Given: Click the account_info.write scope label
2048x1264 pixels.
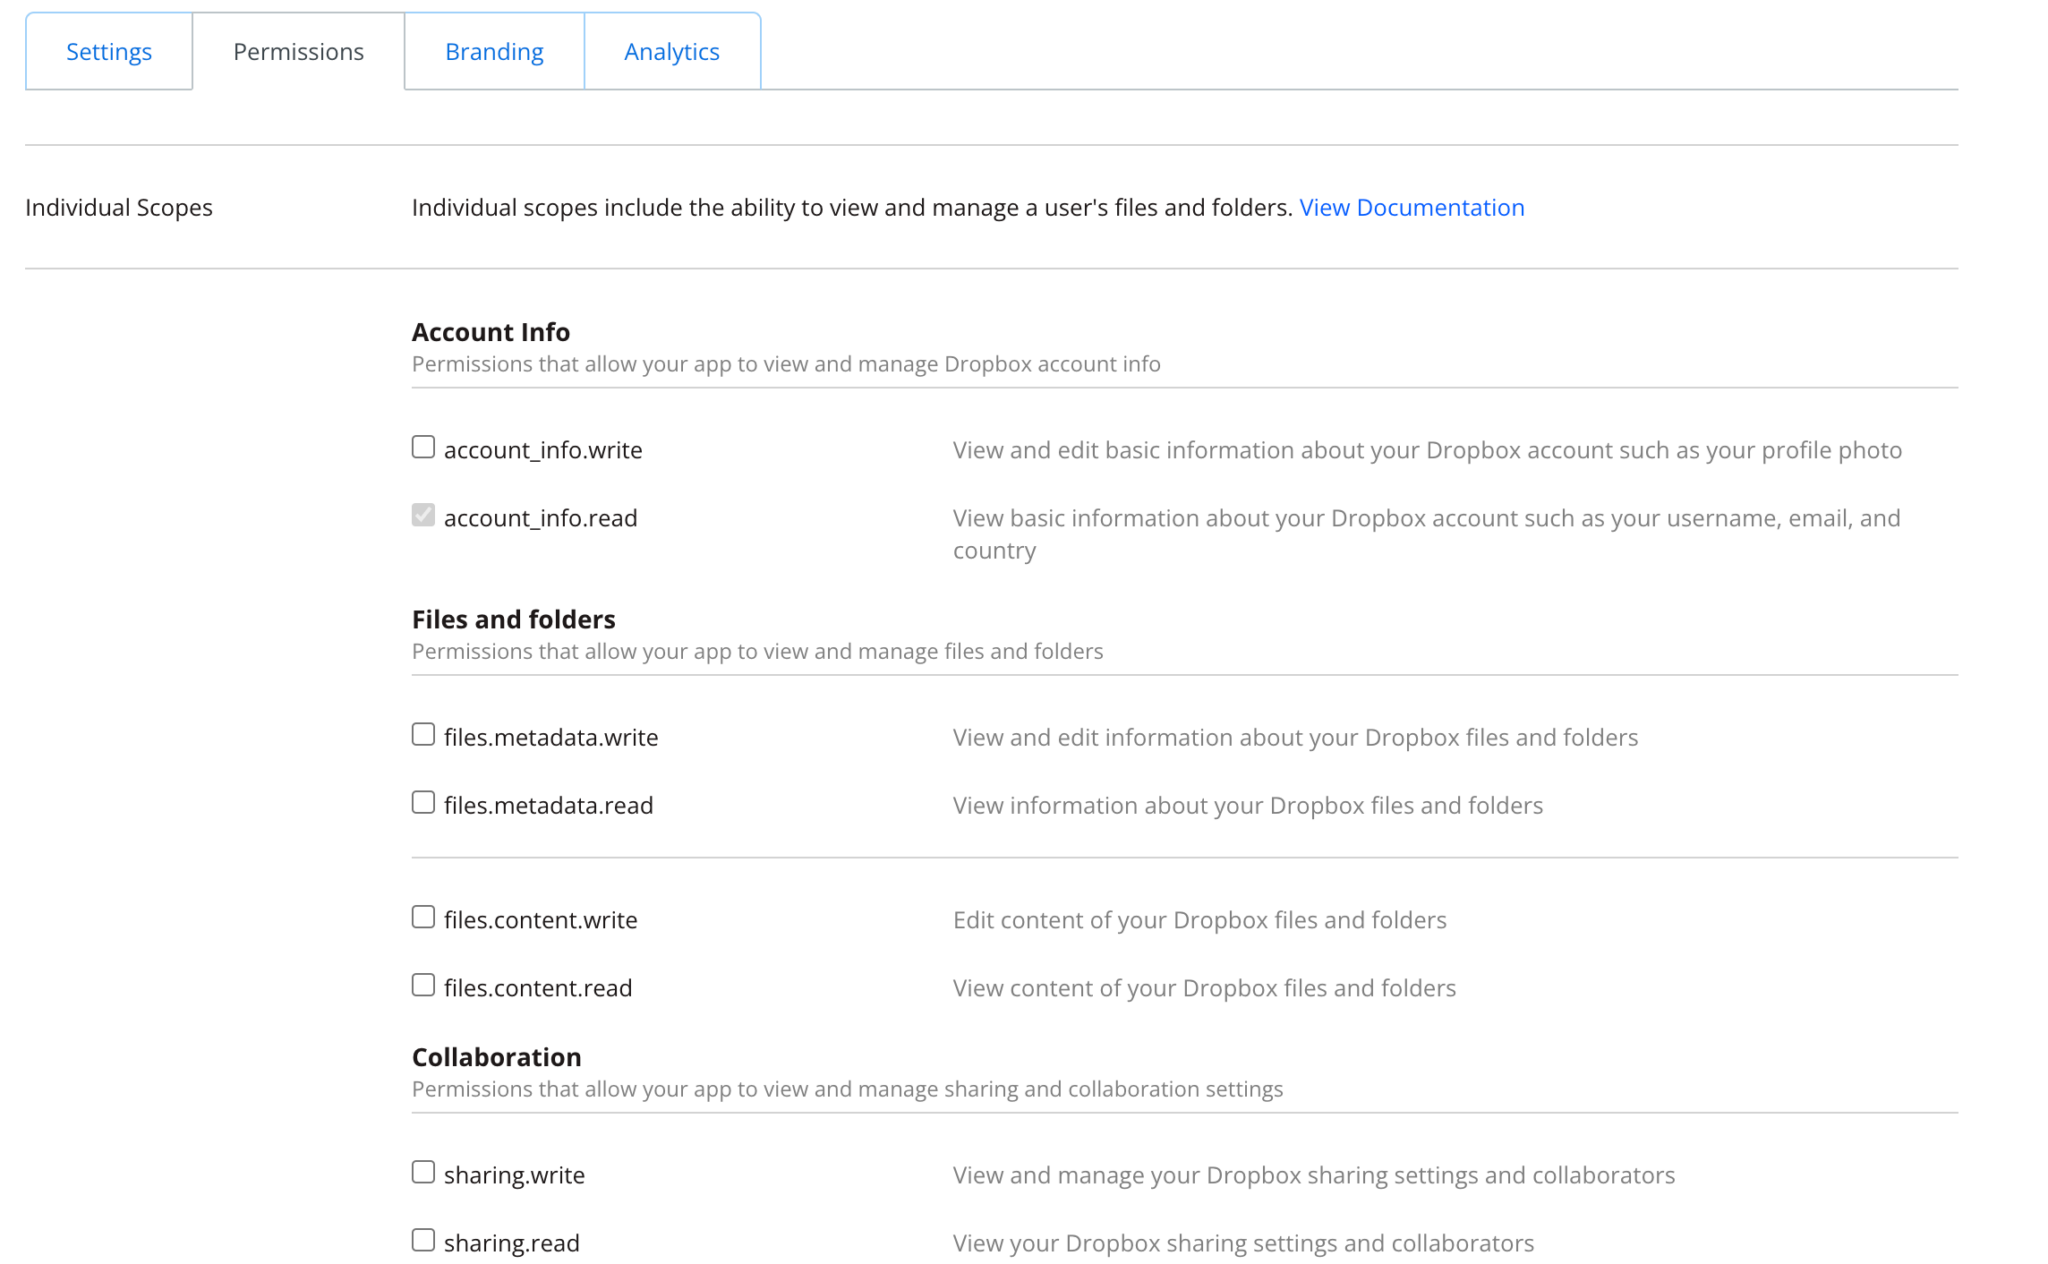Looking at the screenshot, I should [542, 449].
